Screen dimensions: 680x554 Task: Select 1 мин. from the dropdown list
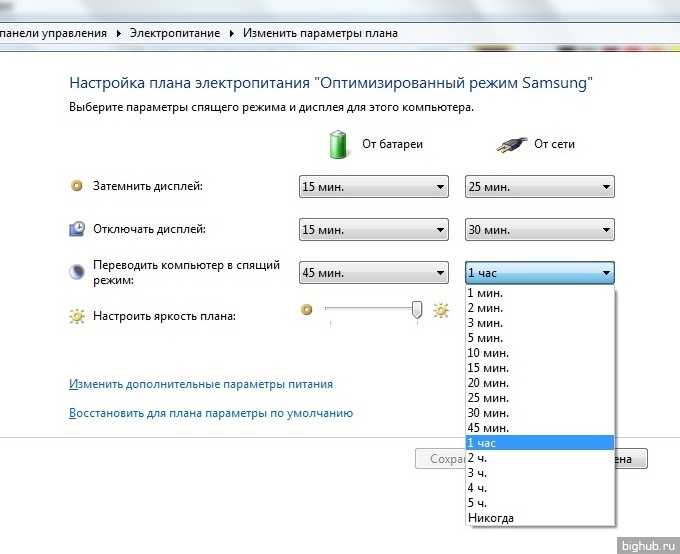pos(540,293)
